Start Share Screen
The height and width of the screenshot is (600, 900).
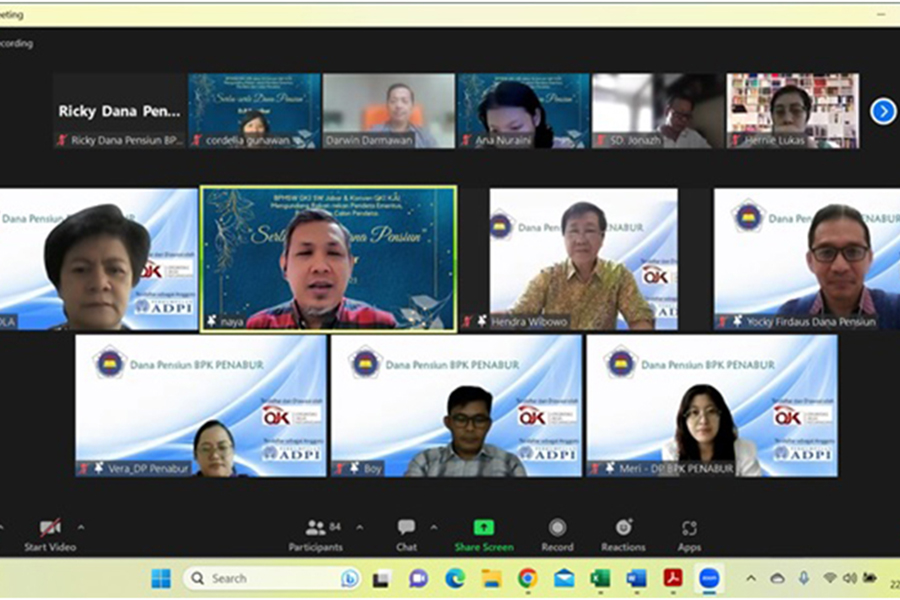(484, 535)
